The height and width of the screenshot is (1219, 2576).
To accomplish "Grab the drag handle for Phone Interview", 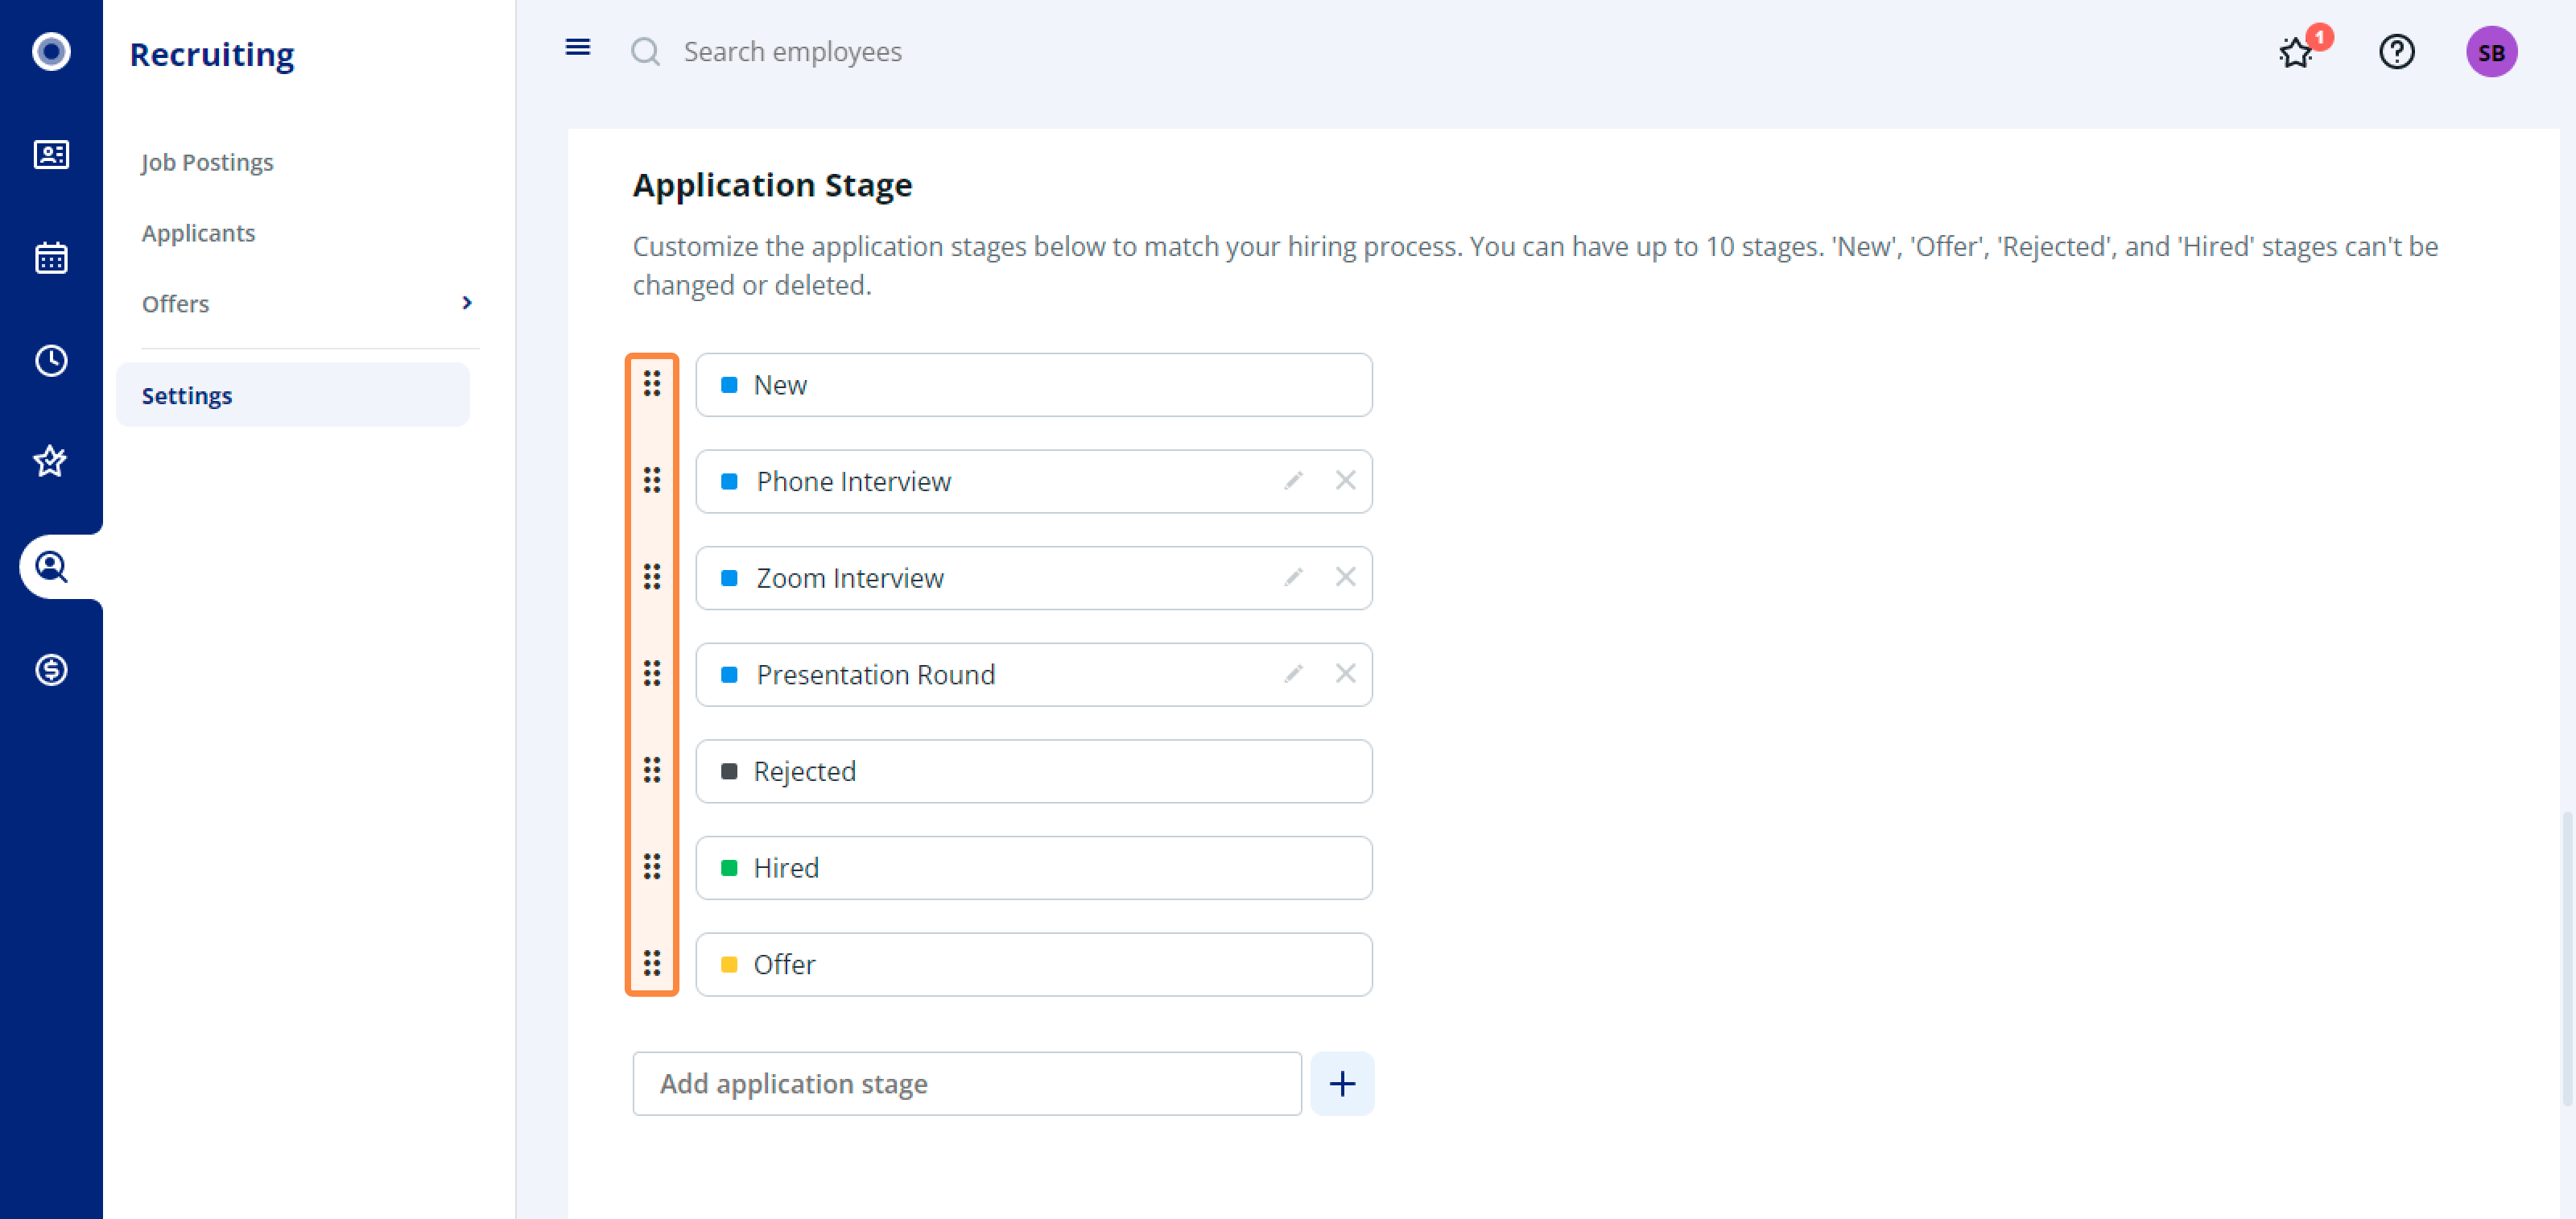I will (652, 481).
